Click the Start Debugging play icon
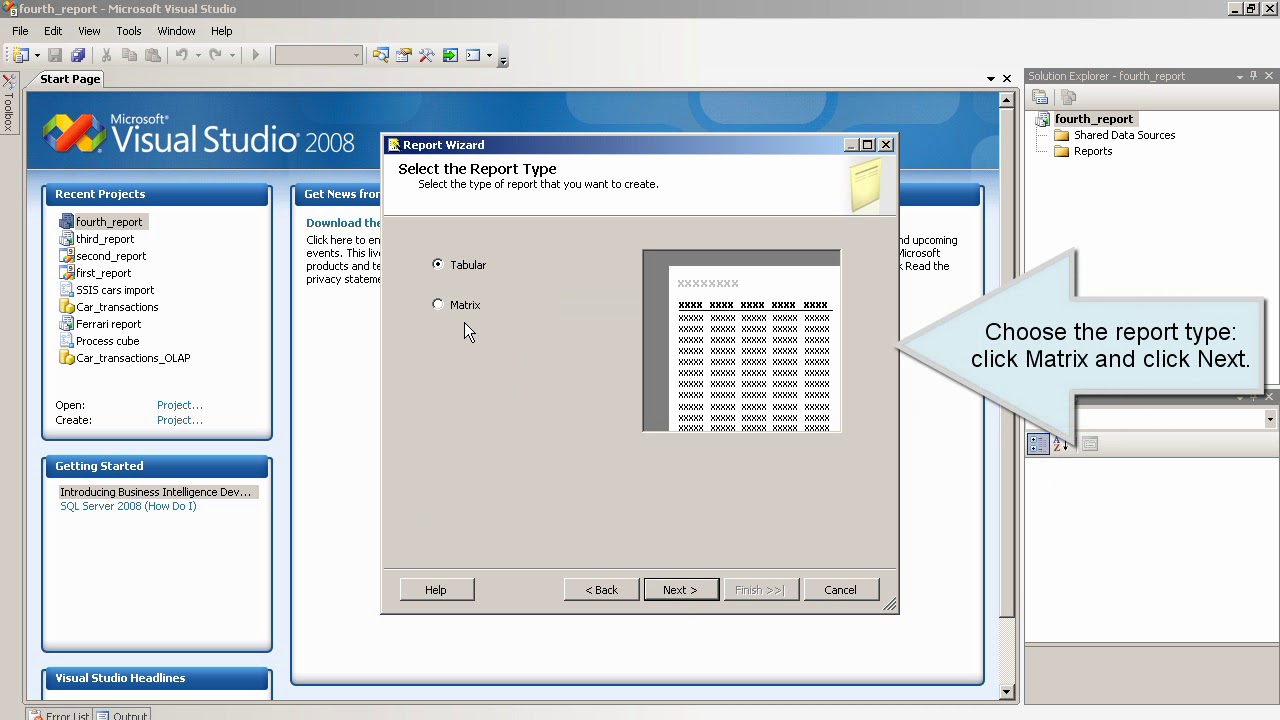 (255, 56)
